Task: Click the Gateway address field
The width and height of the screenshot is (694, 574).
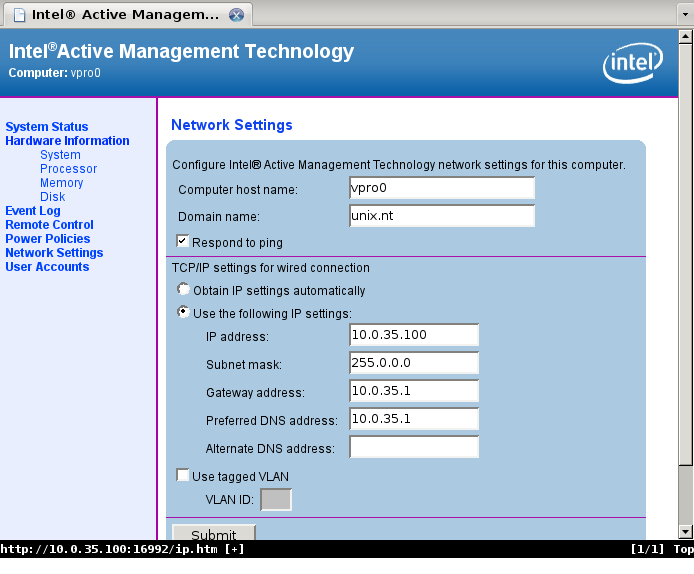Action: (414, 391)
